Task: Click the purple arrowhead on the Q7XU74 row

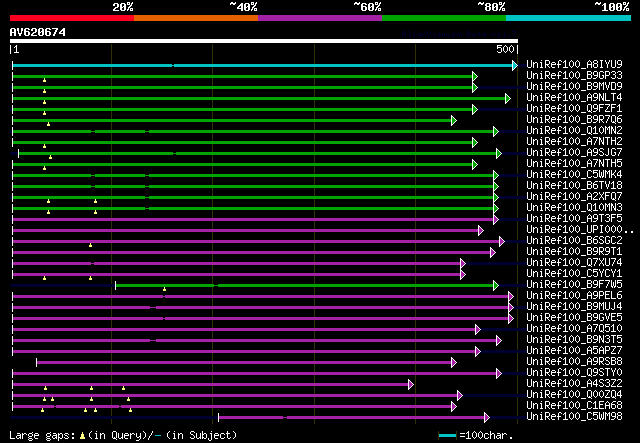Action: (462, 263)
